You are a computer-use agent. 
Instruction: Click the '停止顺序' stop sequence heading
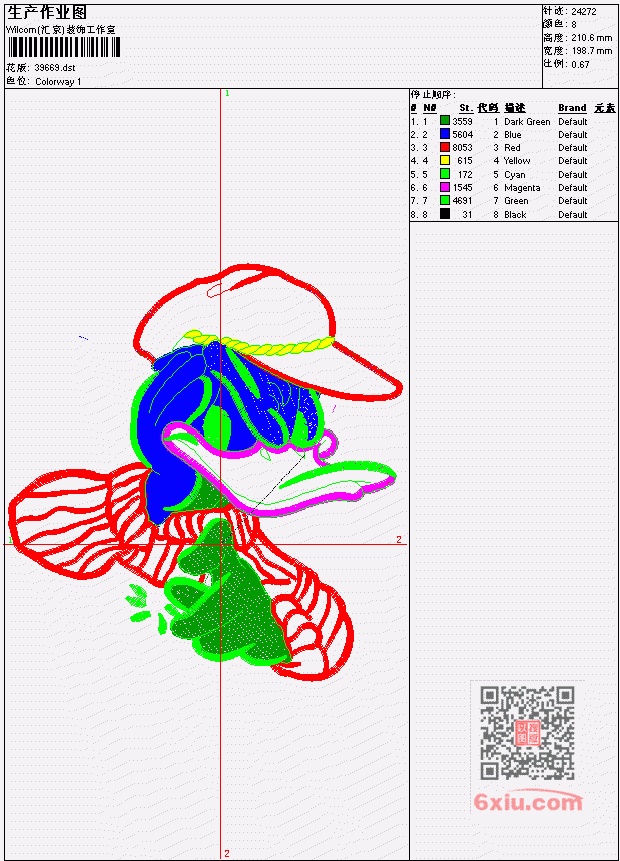(433, 95)
